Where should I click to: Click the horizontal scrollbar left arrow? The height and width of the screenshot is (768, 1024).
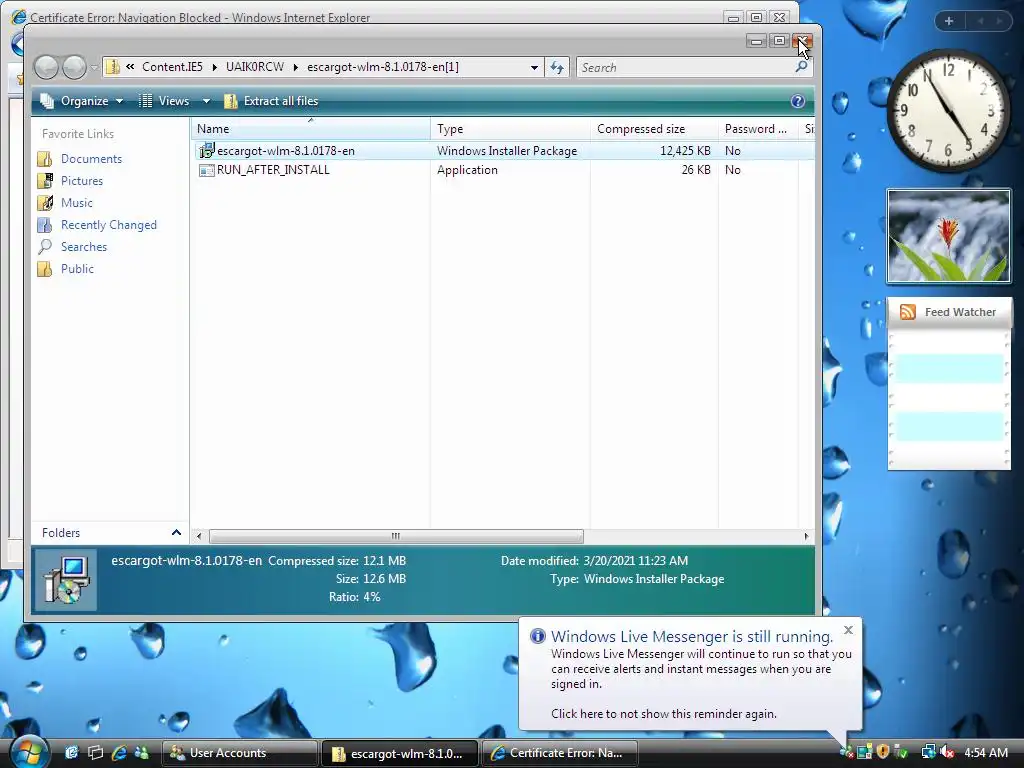[199, 536]
